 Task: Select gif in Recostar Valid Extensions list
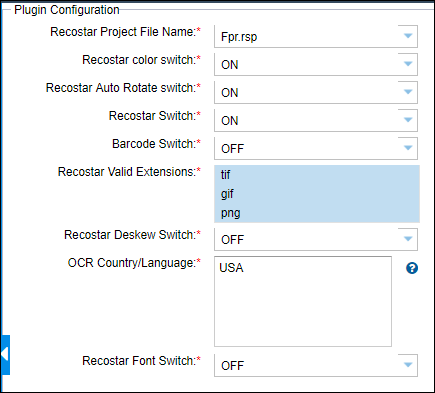(x=317, y=194)
